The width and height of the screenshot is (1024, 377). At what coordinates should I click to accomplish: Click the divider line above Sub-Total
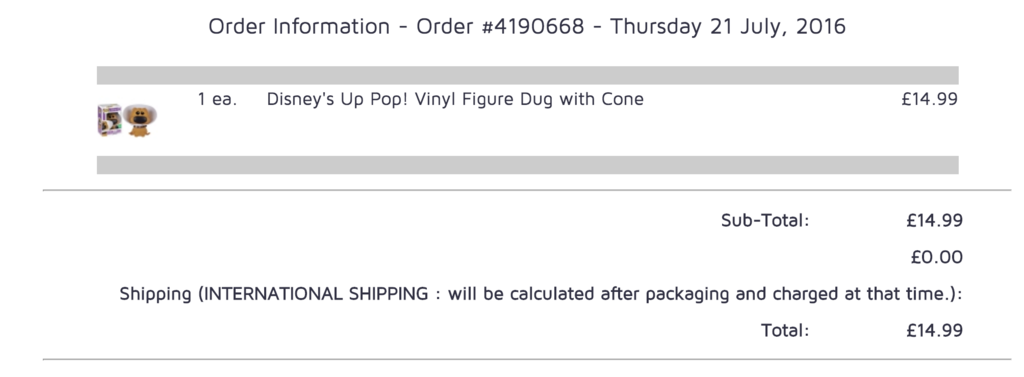point(527,191)
